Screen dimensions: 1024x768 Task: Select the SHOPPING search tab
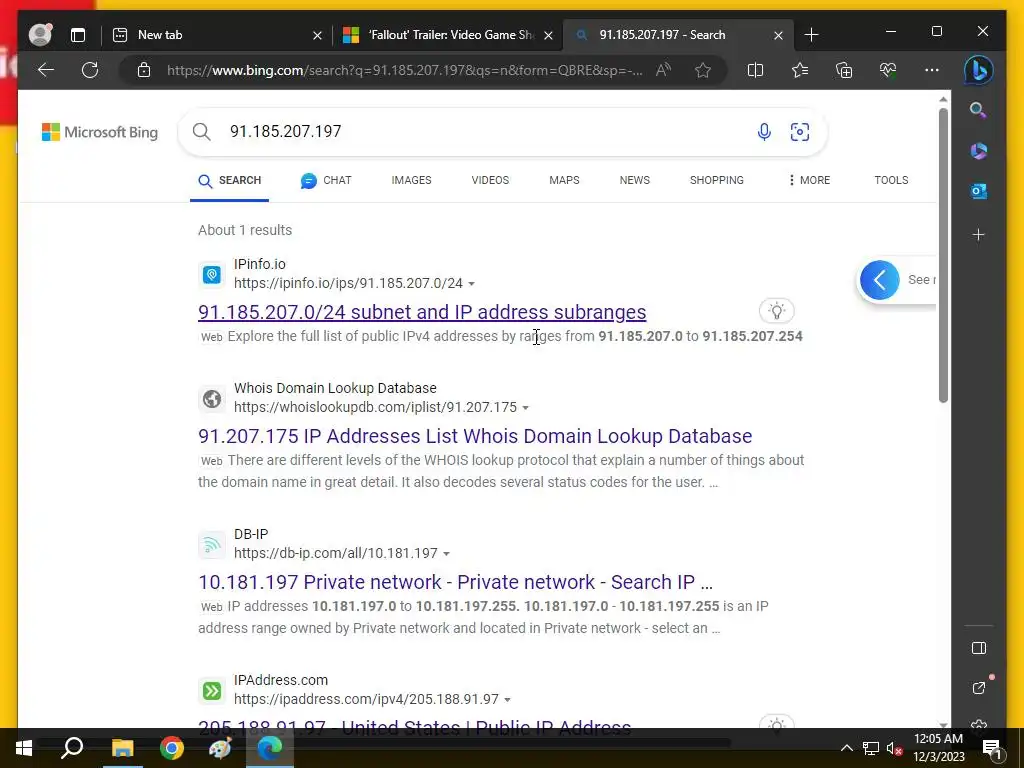click(716, 180)
